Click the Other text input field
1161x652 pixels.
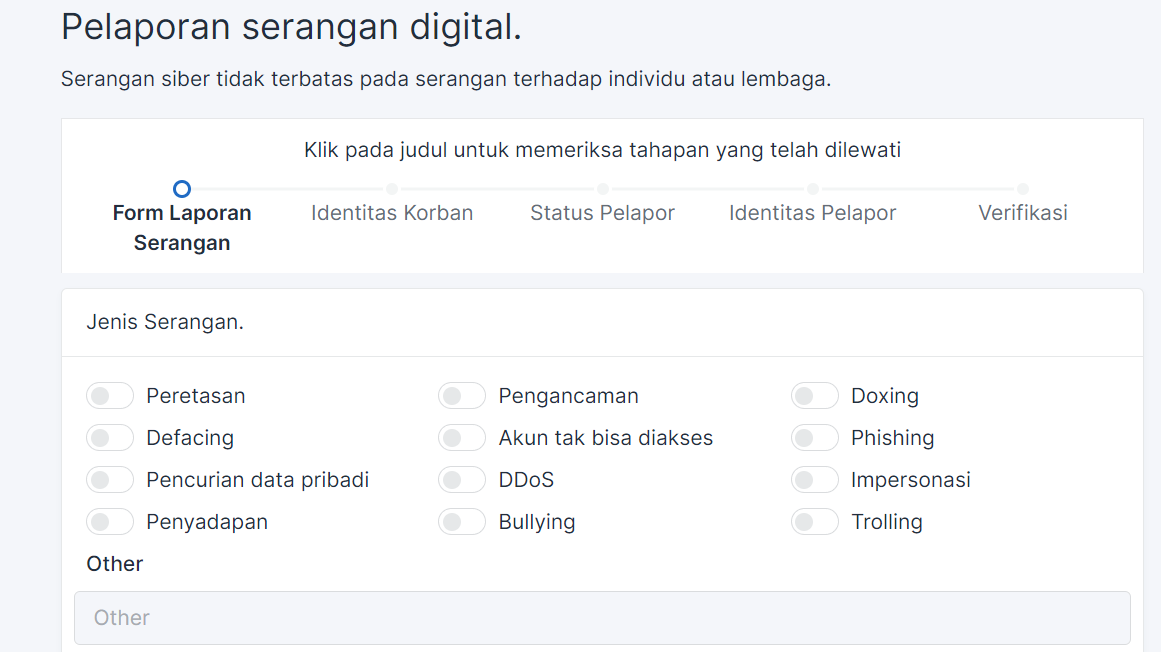pyautogui.click(x=602, y=618)
